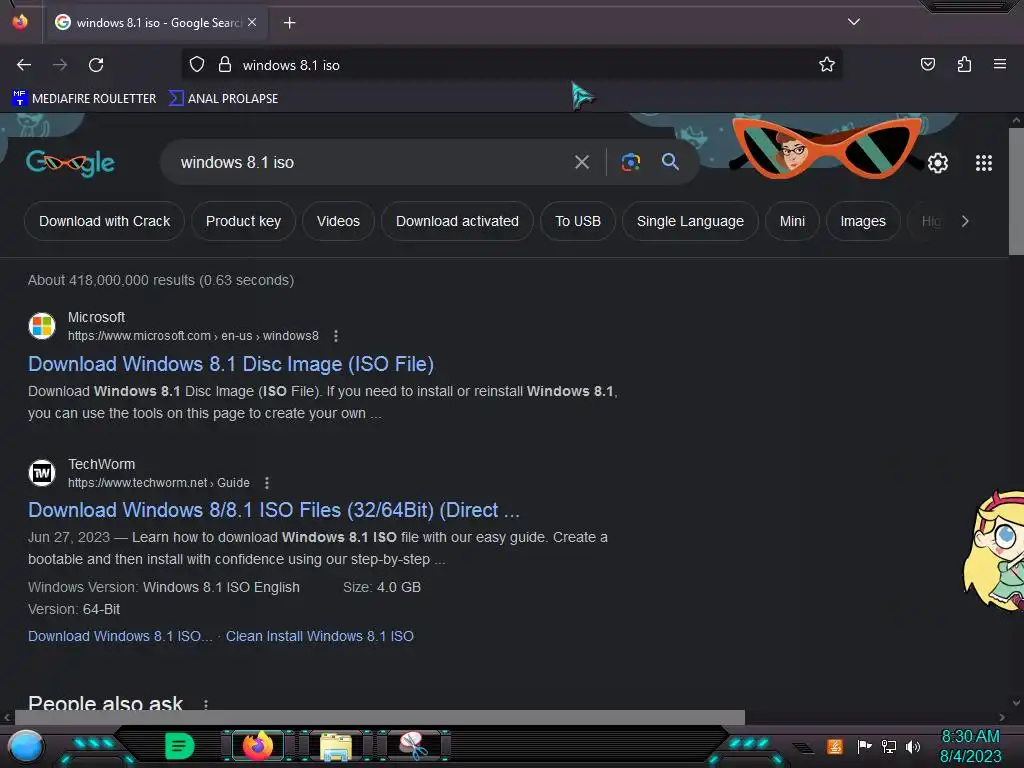Select the Product key filter chip
Image resolution: width=1024 pixels, height=768 pixels.
(x=243, y=221)
